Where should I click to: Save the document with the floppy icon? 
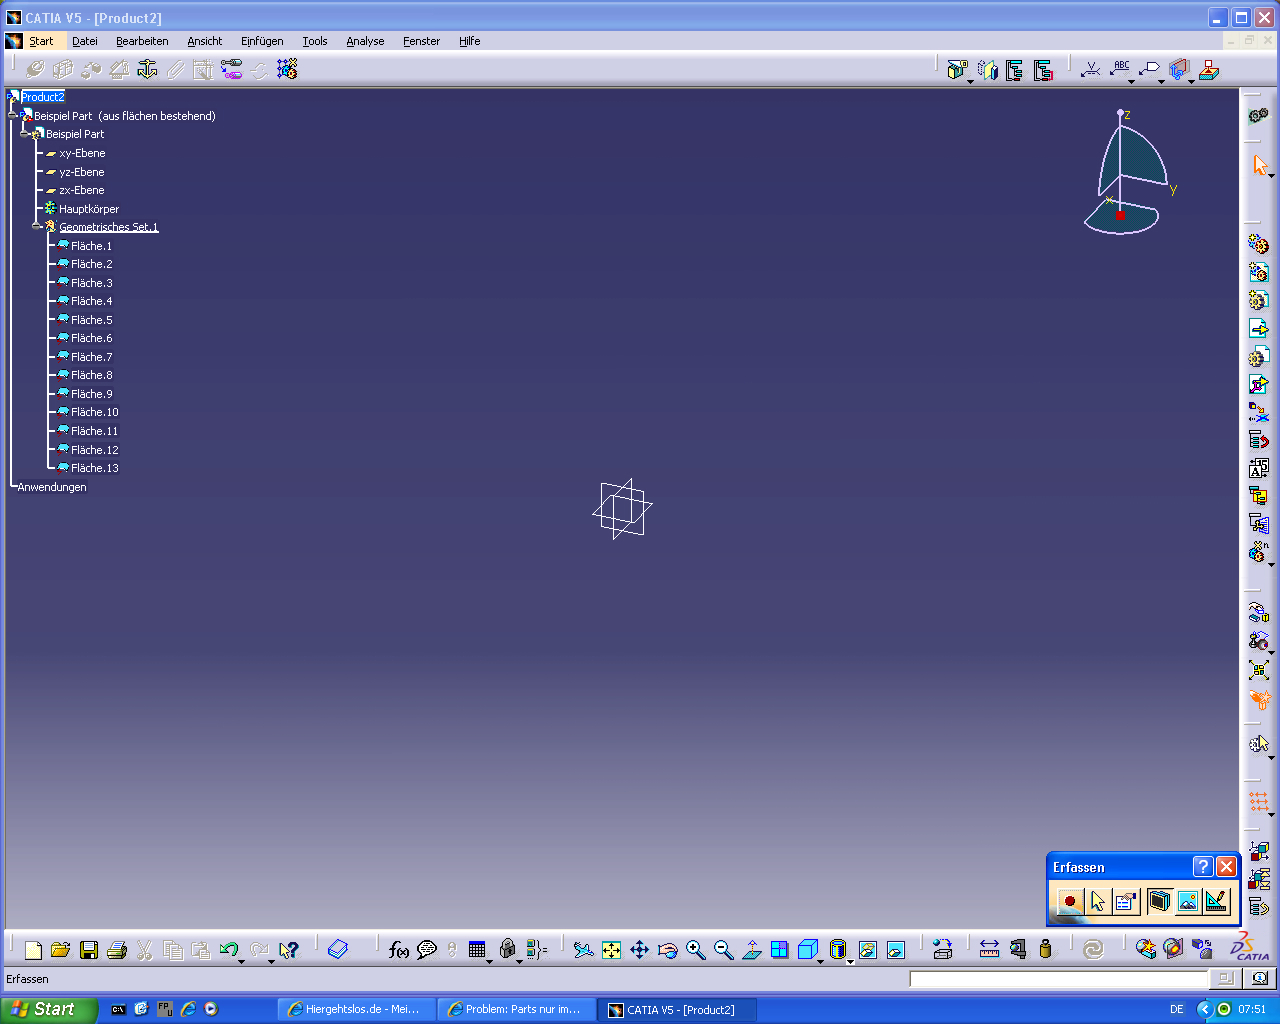89,950
